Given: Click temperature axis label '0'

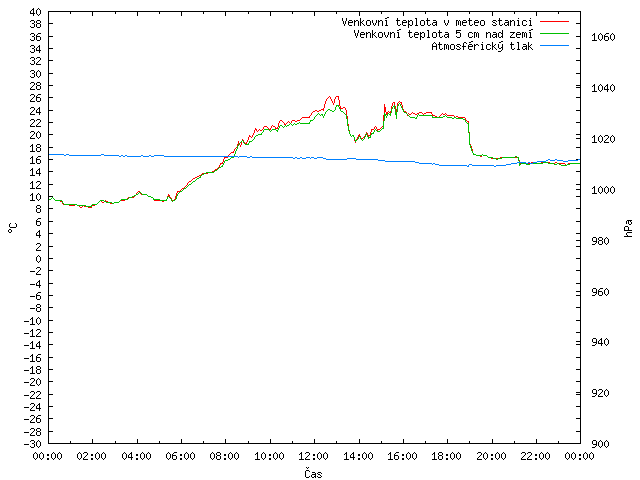Looking at the screenshot, I should [x=38, y=259].
